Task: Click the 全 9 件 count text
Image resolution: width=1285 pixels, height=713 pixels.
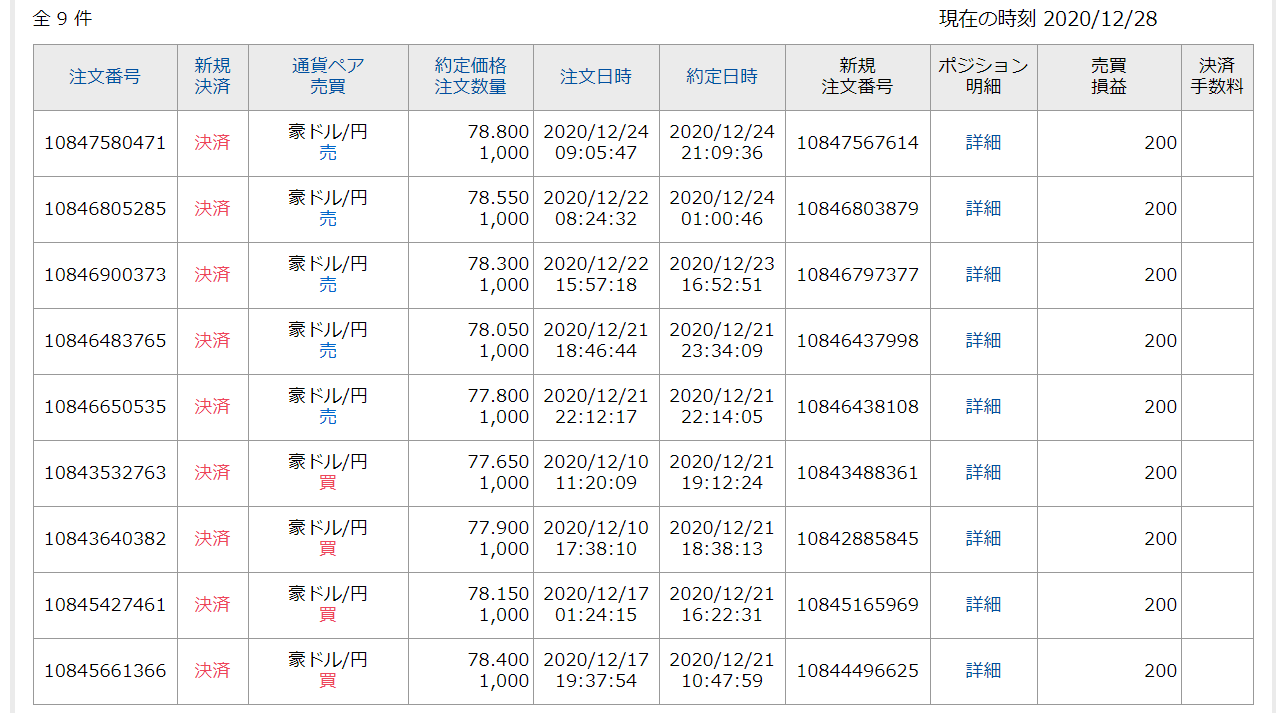Action: pyautogui.click(x=62, y=19)
